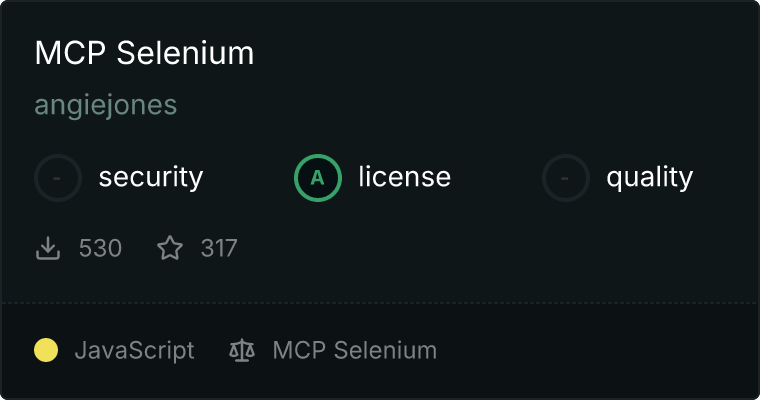Viewport: 760px width, 400px height.
Task: Open the MCP Selenium card title
Action: point(144,54)
